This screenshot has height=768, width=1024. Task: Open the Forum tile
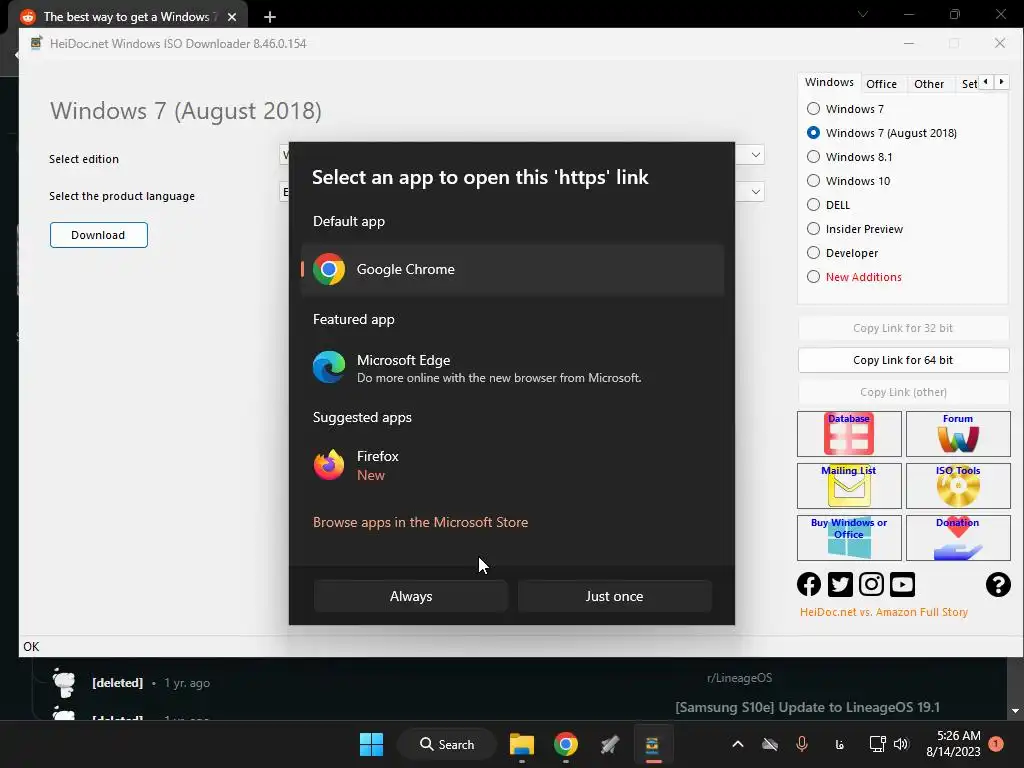coord(958,434)
